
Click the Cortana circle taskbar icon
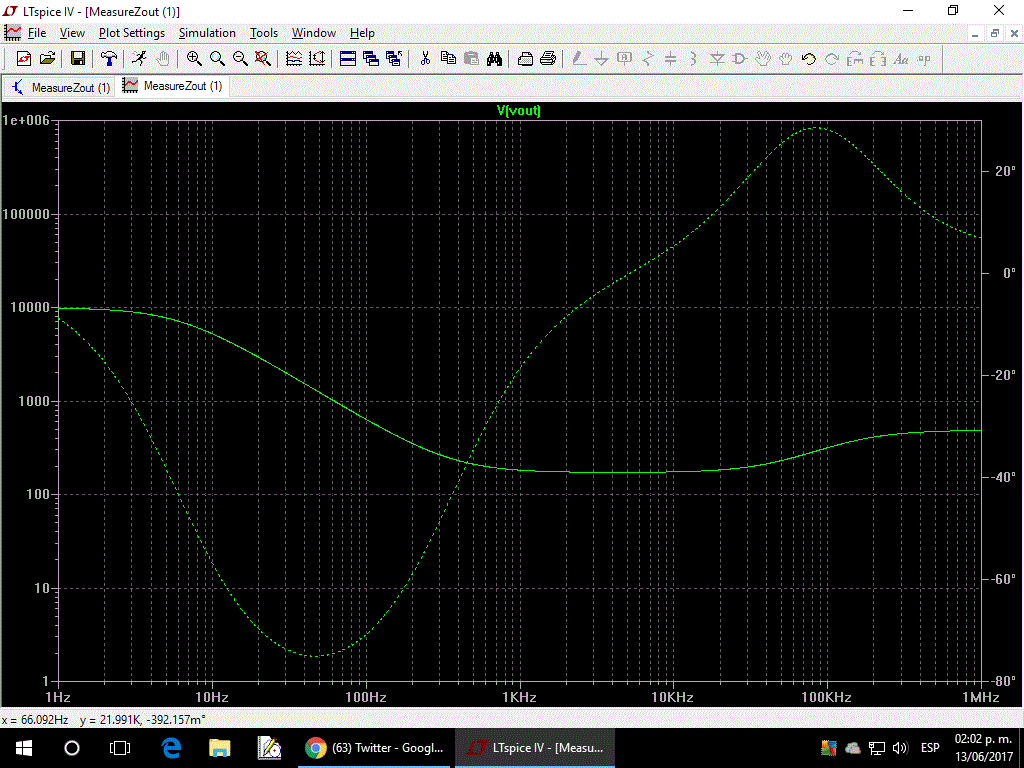point(72,748)
